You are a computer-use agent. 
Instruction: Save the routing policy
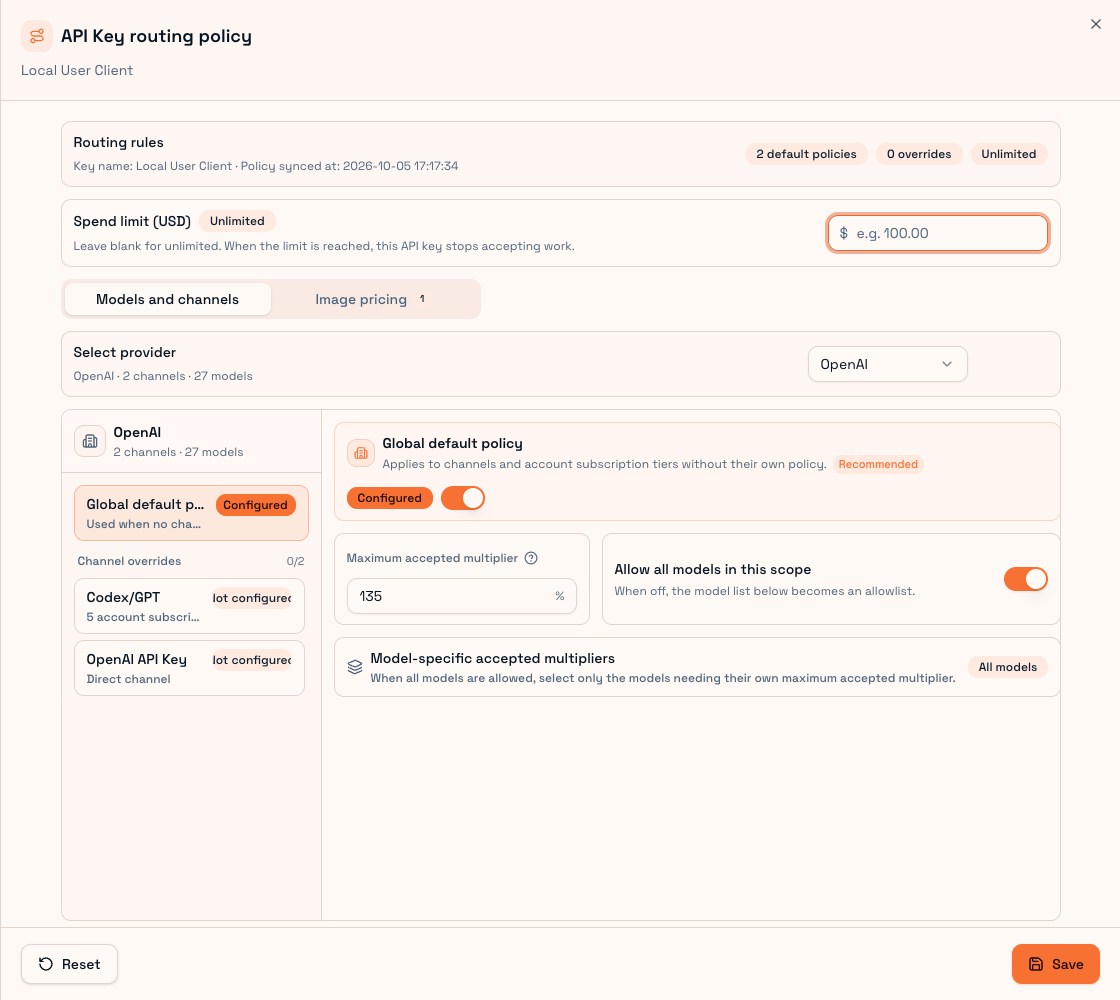(x=1056, y=964)
